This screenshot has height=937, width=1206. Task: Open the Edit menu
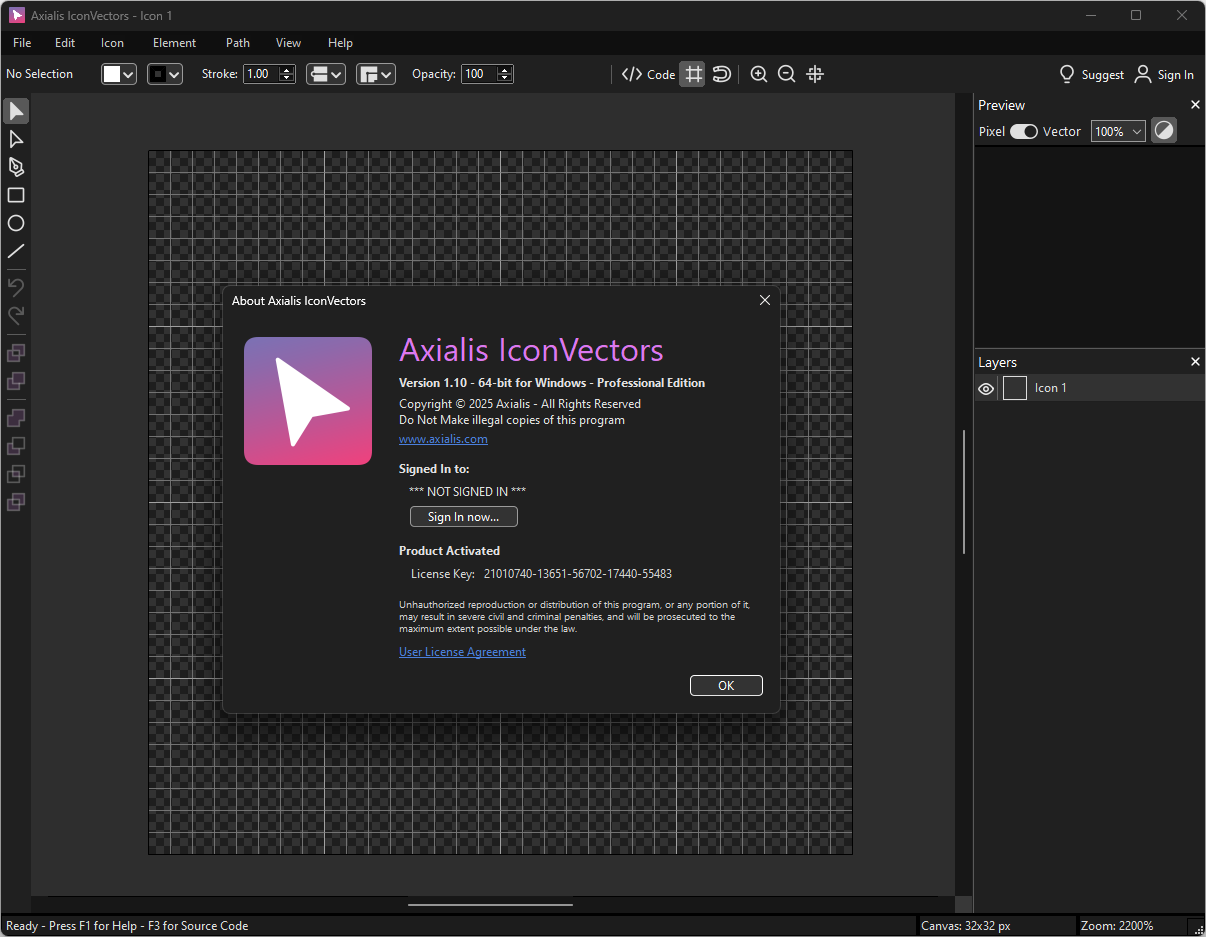[65, 43]
